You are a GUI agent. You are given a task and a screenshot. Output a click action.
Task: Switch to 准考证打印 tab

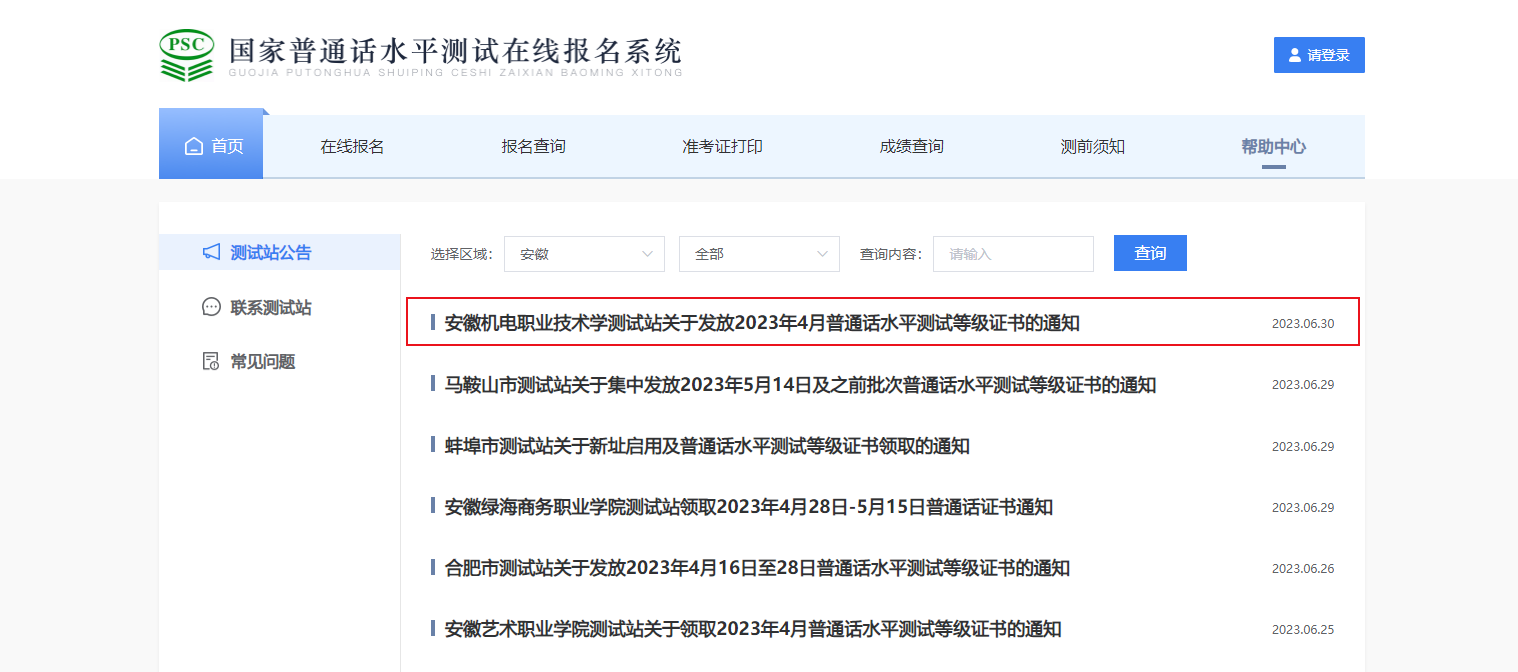[x=722, y=147]
